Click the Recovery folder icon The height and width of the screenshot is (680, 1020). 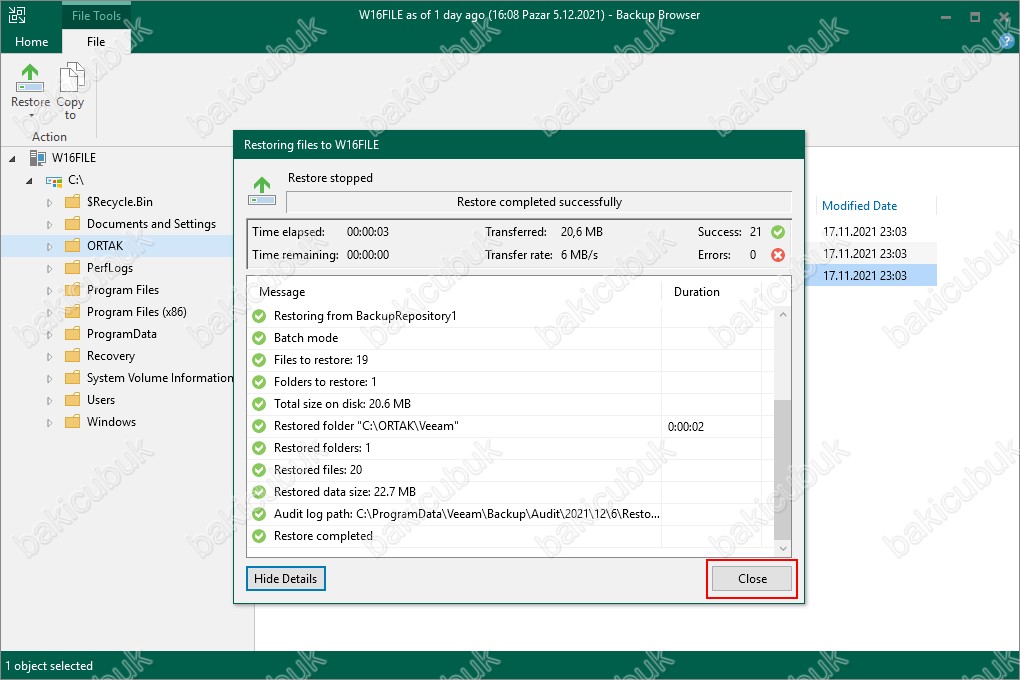click(x=73, y=356)
